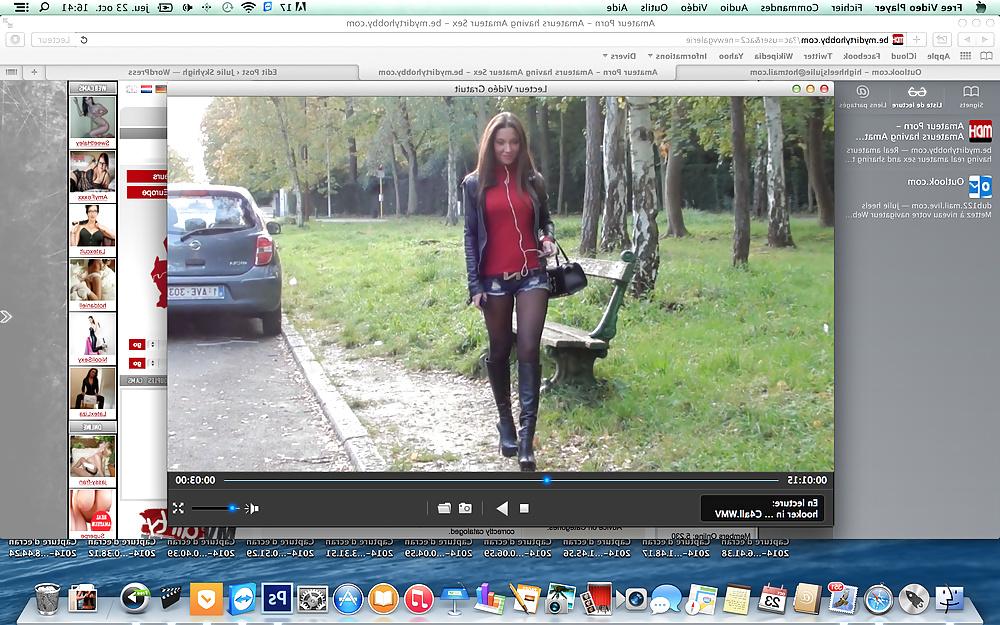The height and width of the screenshot is (625, 1000).
Task: Open the battery status icon
Action: pyautogui.click(x=165, y=8)
